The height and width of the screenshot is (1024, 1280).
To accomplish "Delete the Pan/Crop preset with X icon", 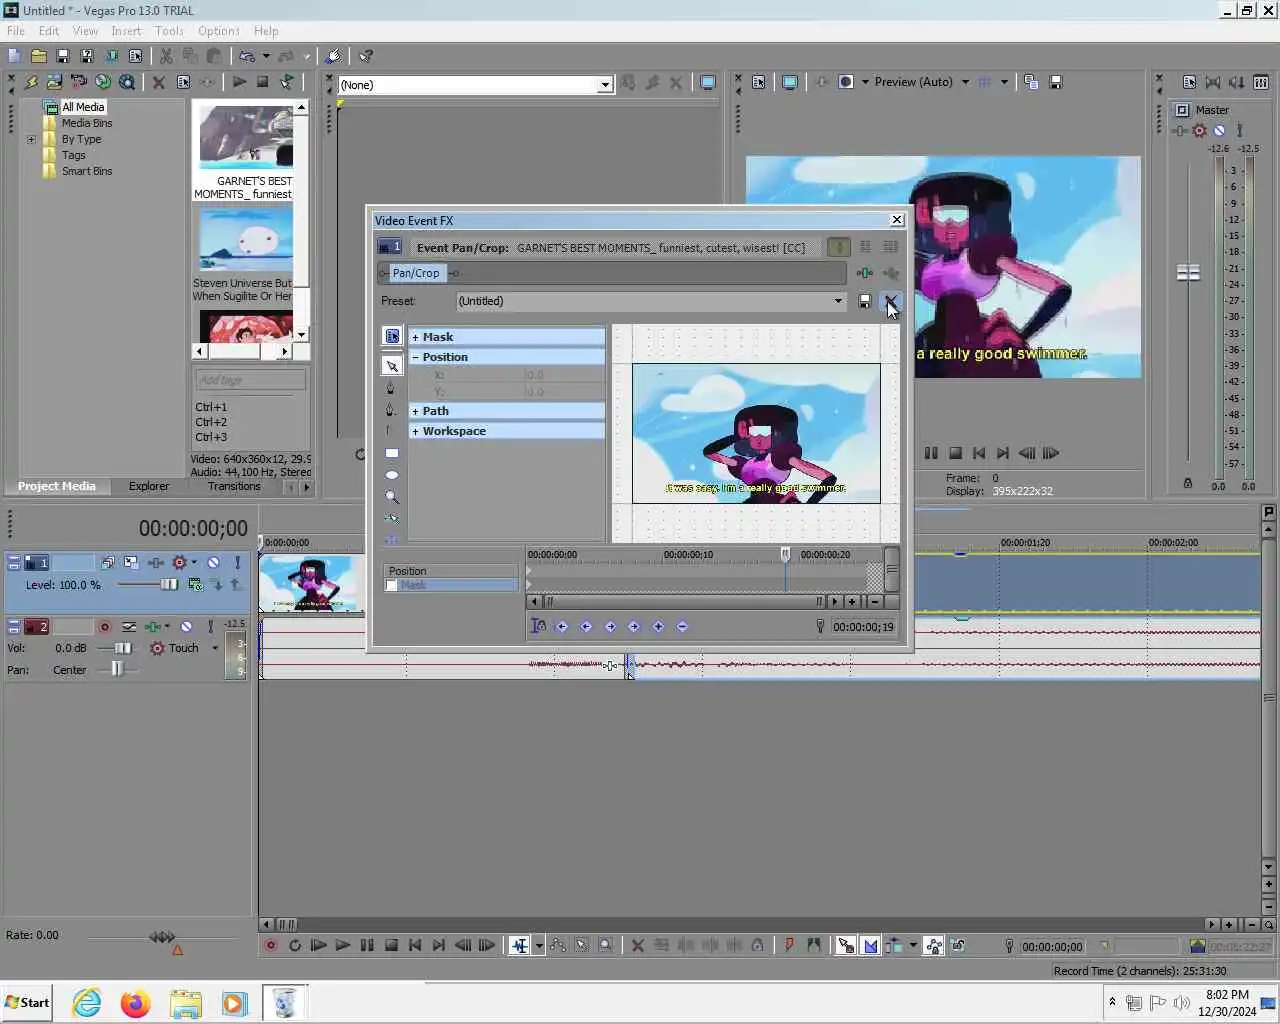I will pyautogui.click(x=890, y=301).
